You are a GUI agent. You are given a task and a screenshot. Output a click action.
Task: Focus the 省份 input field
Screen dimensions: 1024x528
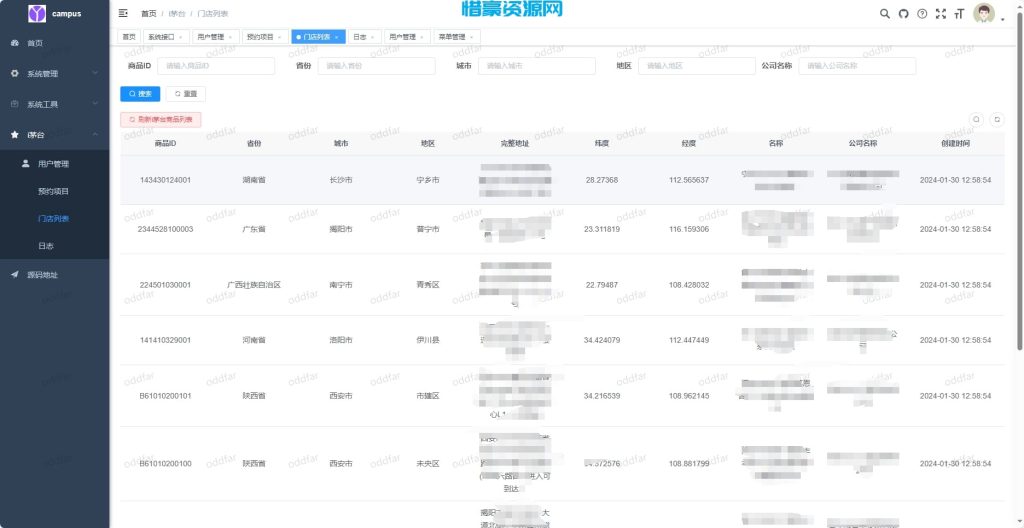376,66
